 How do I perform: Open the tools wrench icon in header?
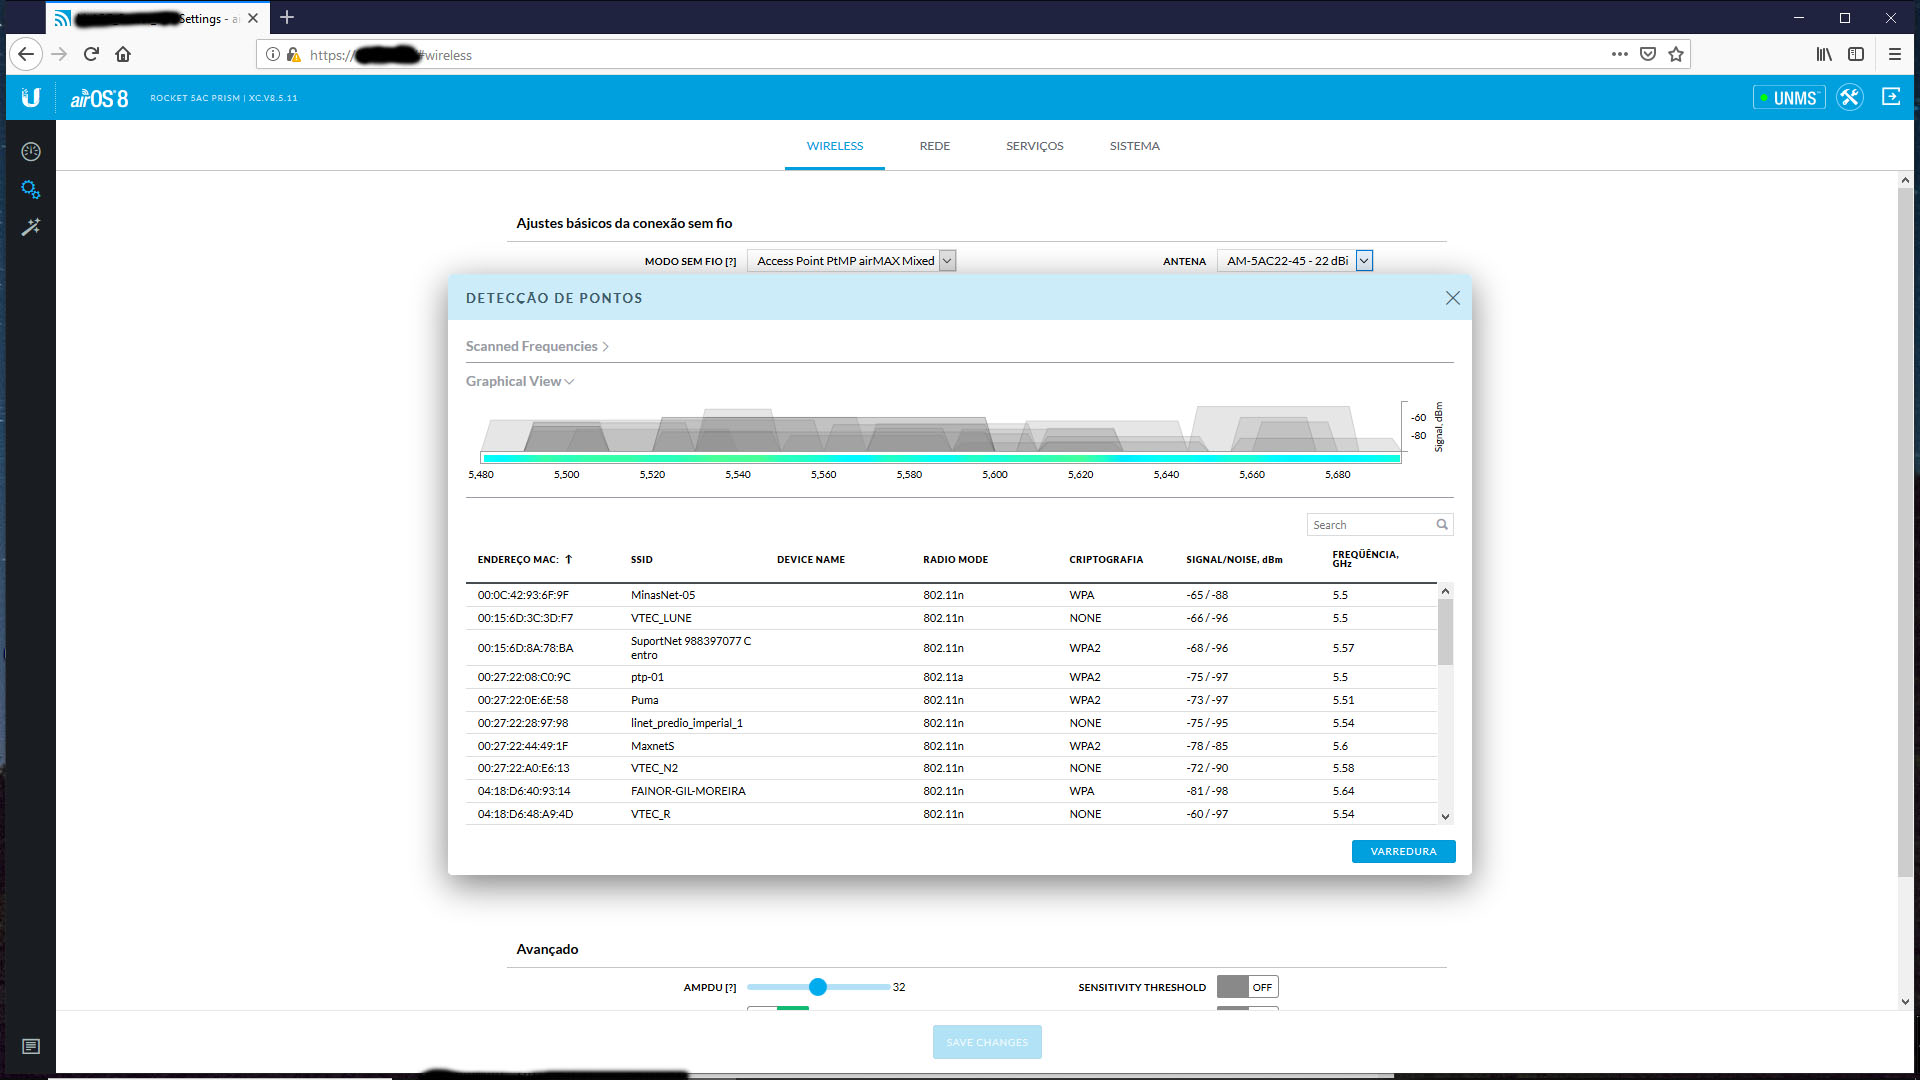tap(1849, 97)
